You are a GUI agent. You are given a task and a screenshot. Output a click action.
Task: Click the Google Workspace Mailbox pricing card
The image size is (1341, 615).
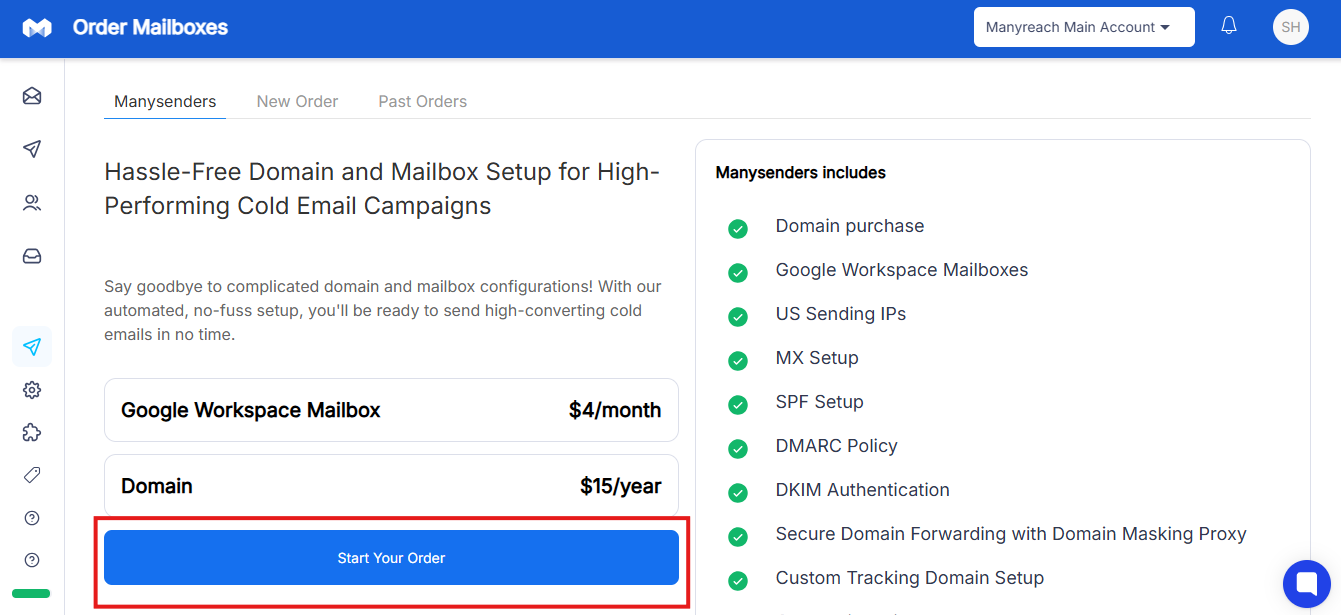coord(391,410)
